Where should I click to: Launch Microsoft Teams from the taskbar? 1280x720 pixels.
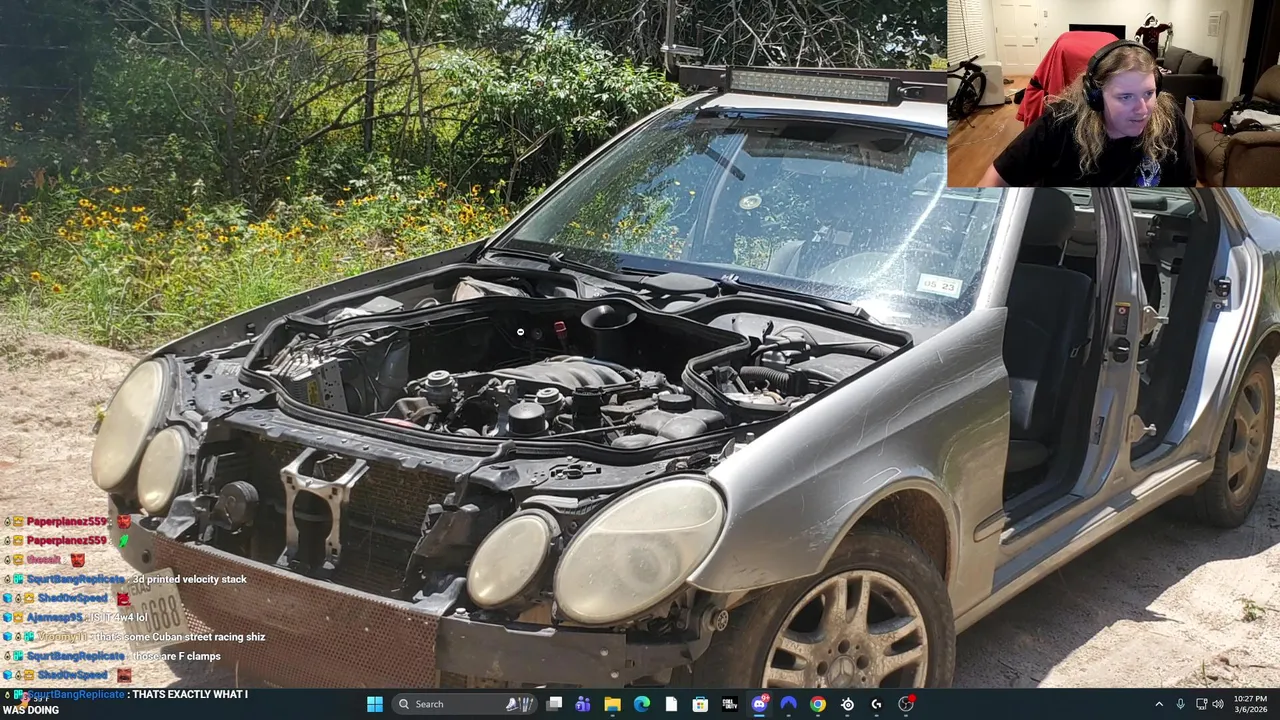583,704
